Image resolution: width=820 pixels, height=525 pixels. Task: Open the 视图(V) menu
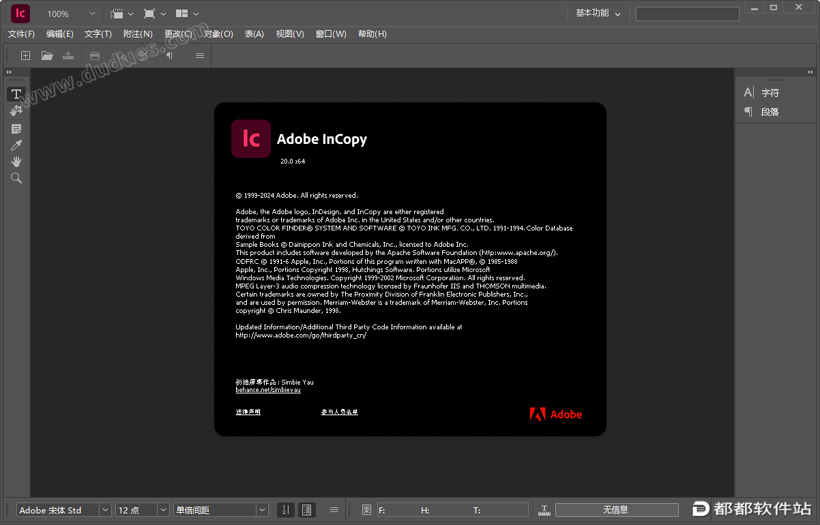[290, 34]
